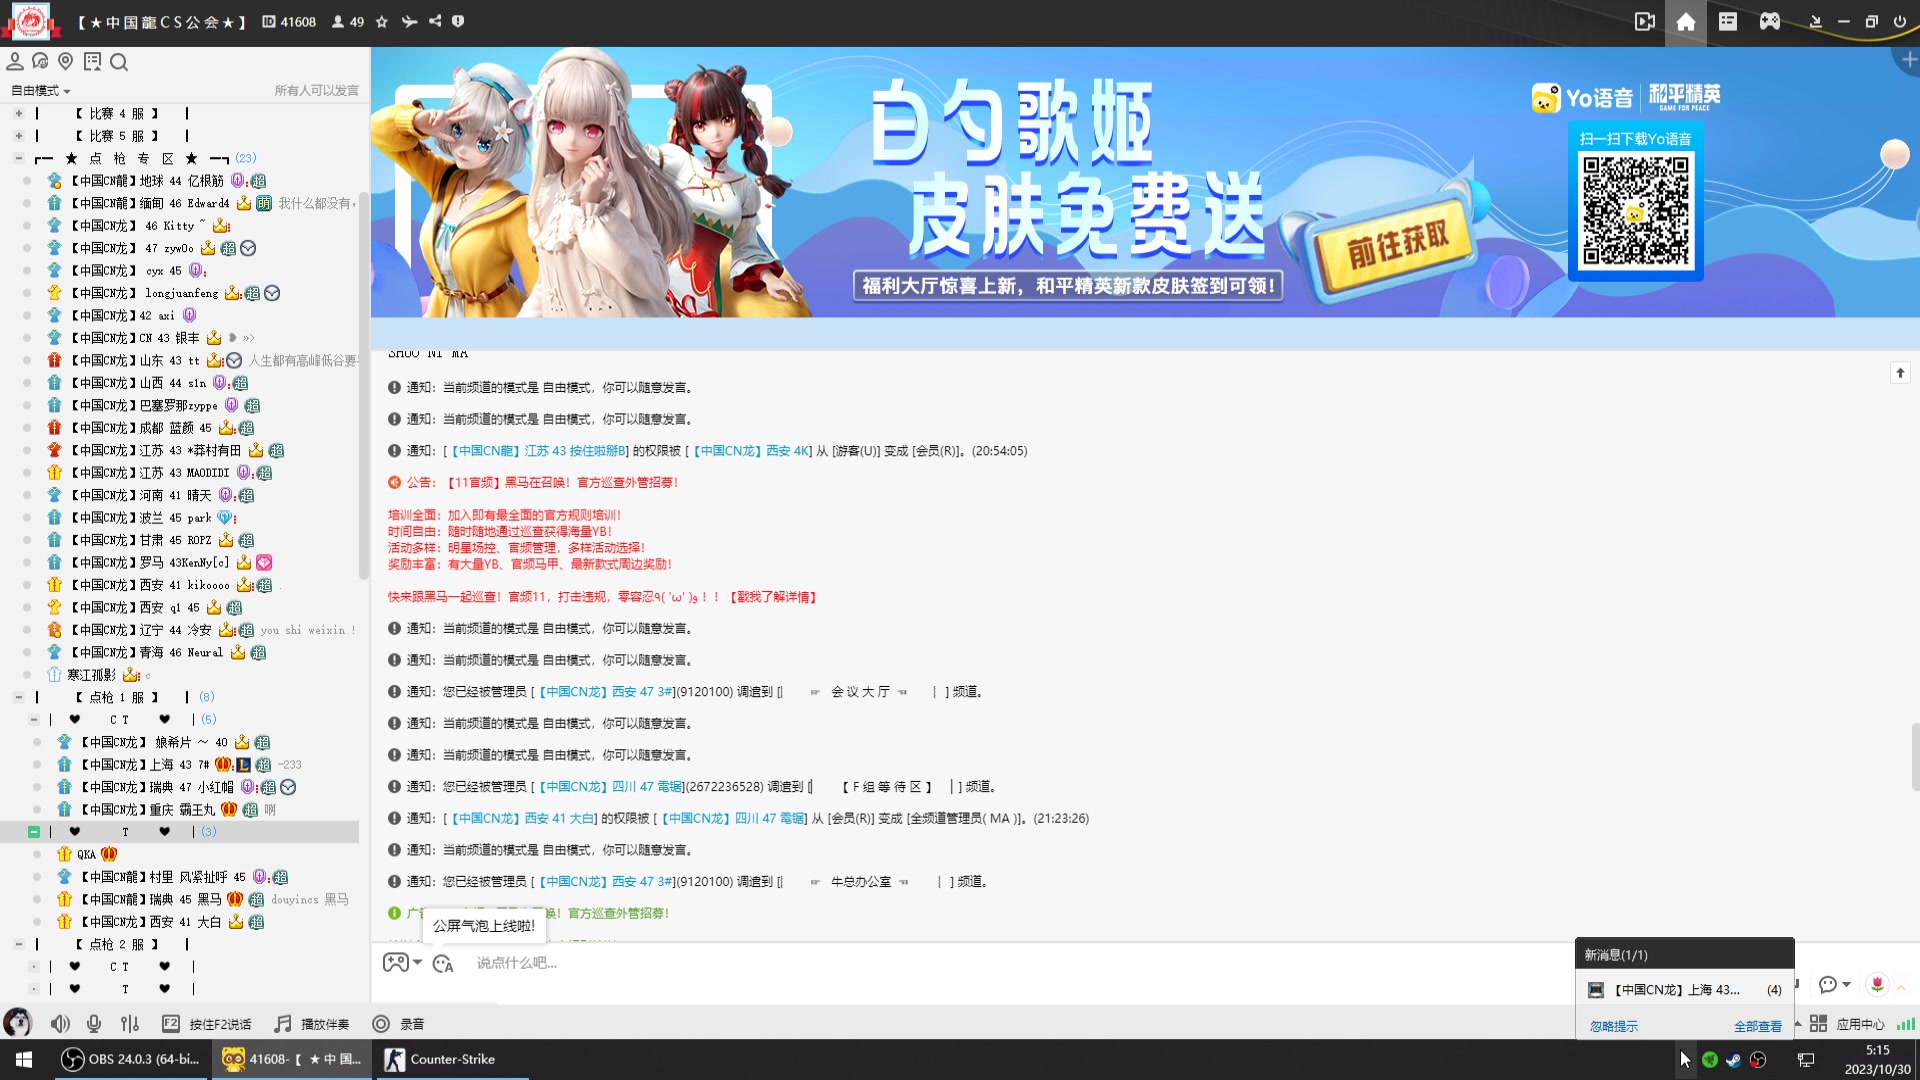Click the chat messages icon in the top toolbar
This screenshot has height=1080, width=1920.
pyautogui.click(x=40, y=61)
